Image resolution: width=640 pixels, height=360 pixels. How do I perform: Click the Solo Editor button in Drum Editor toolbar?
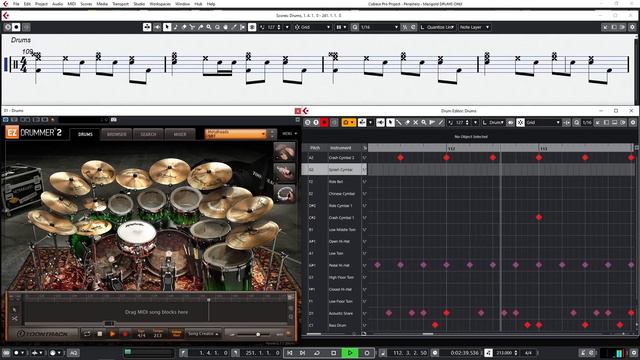(308, 122)
